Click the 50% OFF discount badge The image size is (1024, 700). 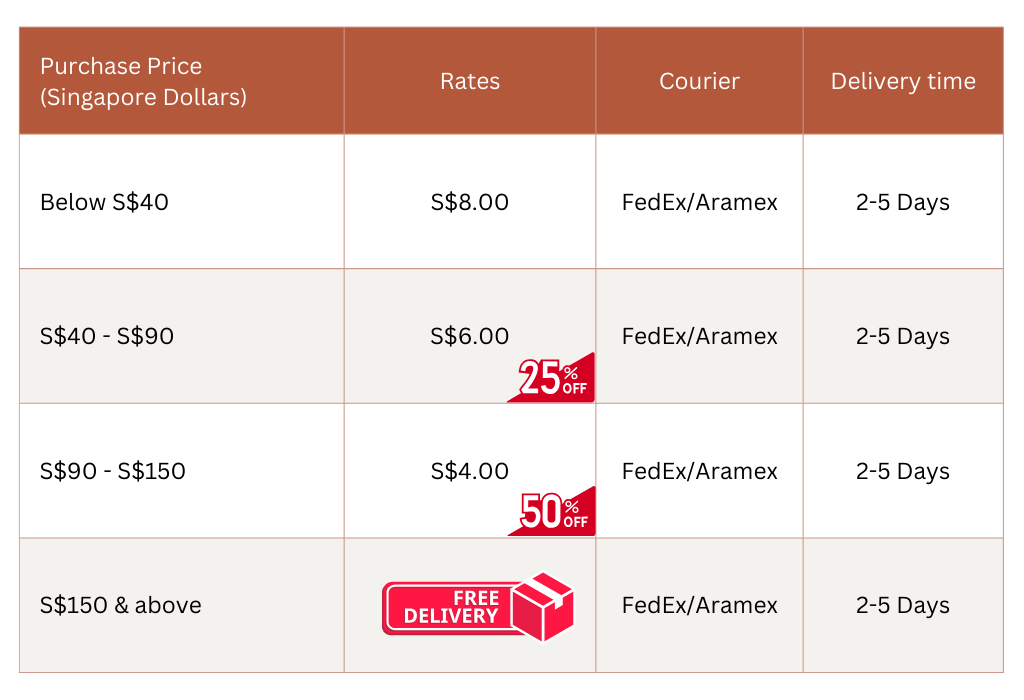[556, 513]
